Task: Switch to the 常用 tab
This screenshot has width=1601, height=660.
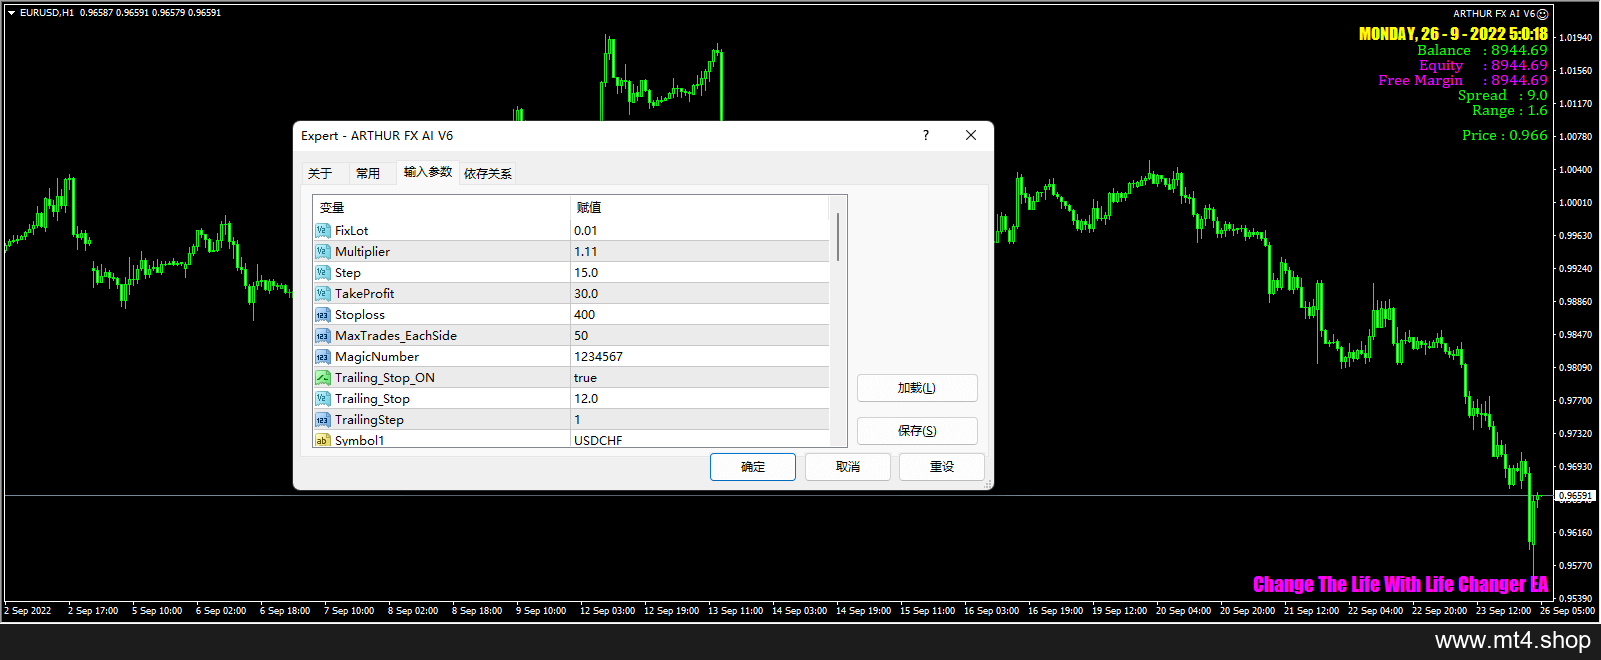Action: (x=368, y=174)
